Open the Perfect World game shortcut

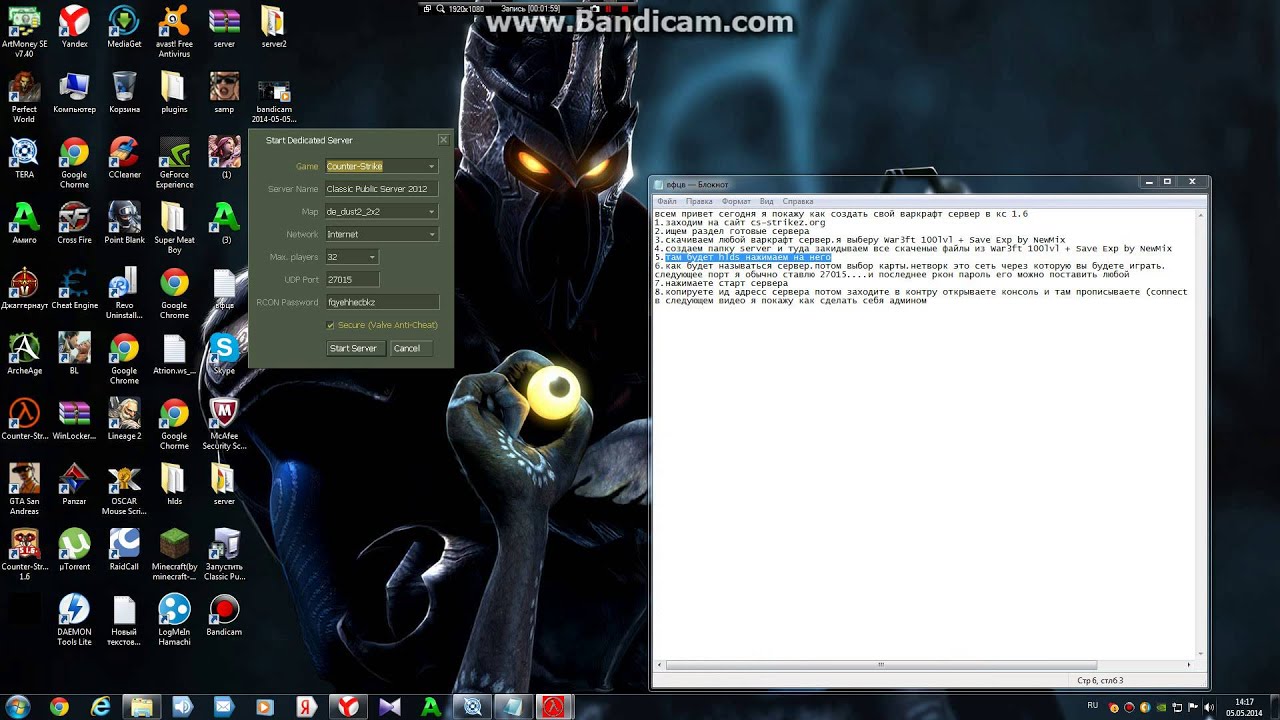(24, 97)
